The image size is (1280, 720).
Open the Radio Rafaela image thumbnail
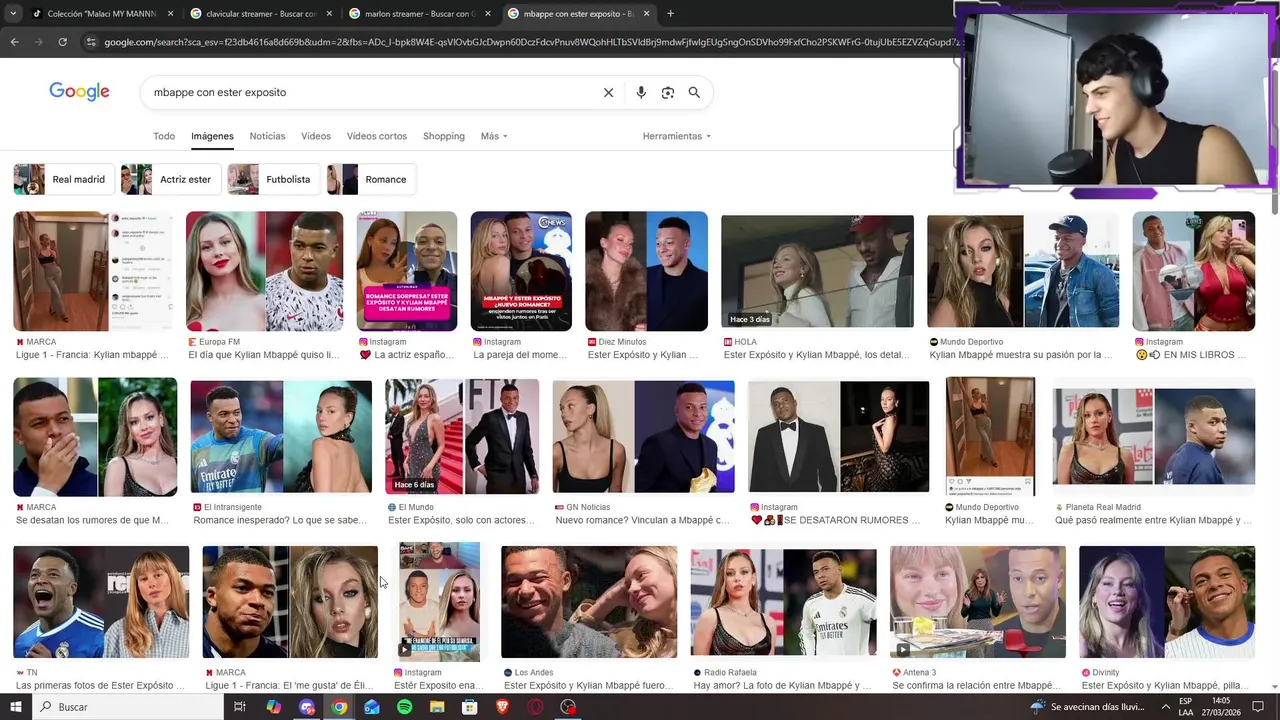coord(783,602)
